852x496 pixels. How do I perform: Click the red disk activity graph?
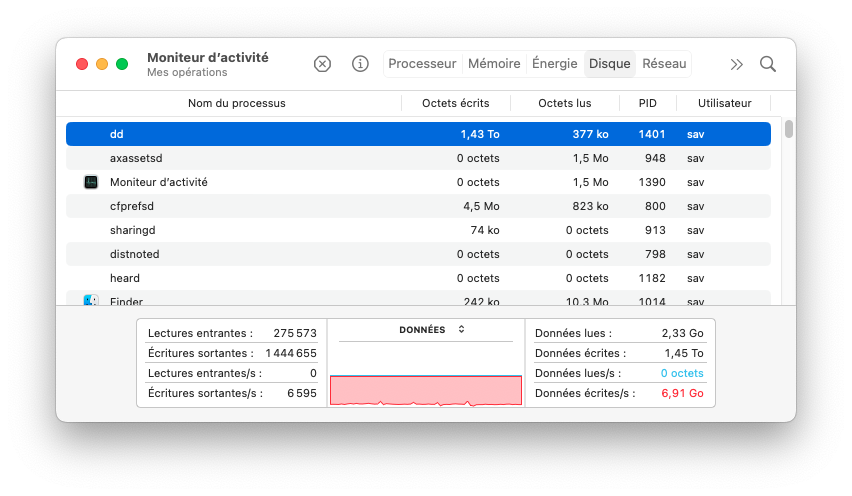pos(426,390)
